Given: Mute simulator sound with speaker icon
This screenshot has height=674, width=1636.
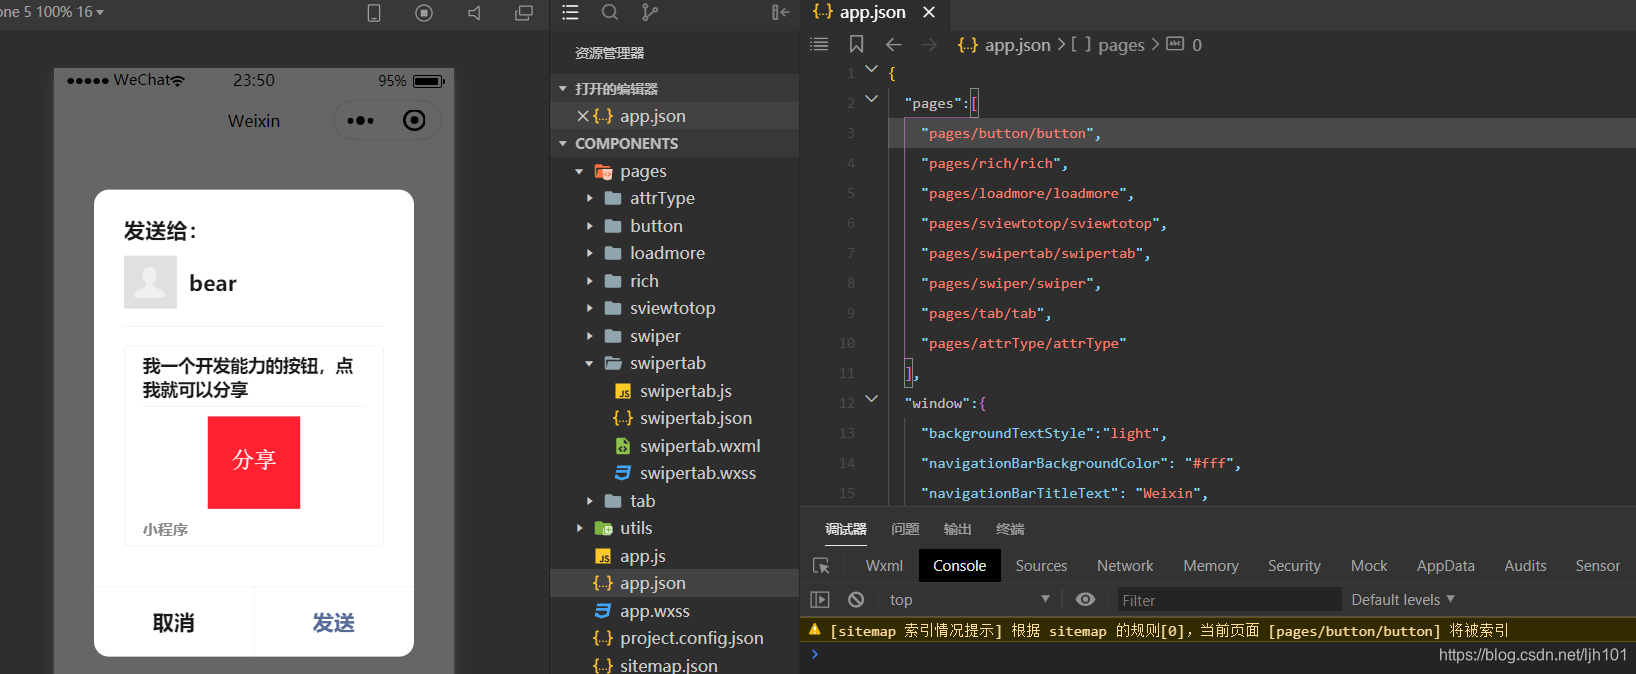Looking at the screenshot, I should 474,13.
